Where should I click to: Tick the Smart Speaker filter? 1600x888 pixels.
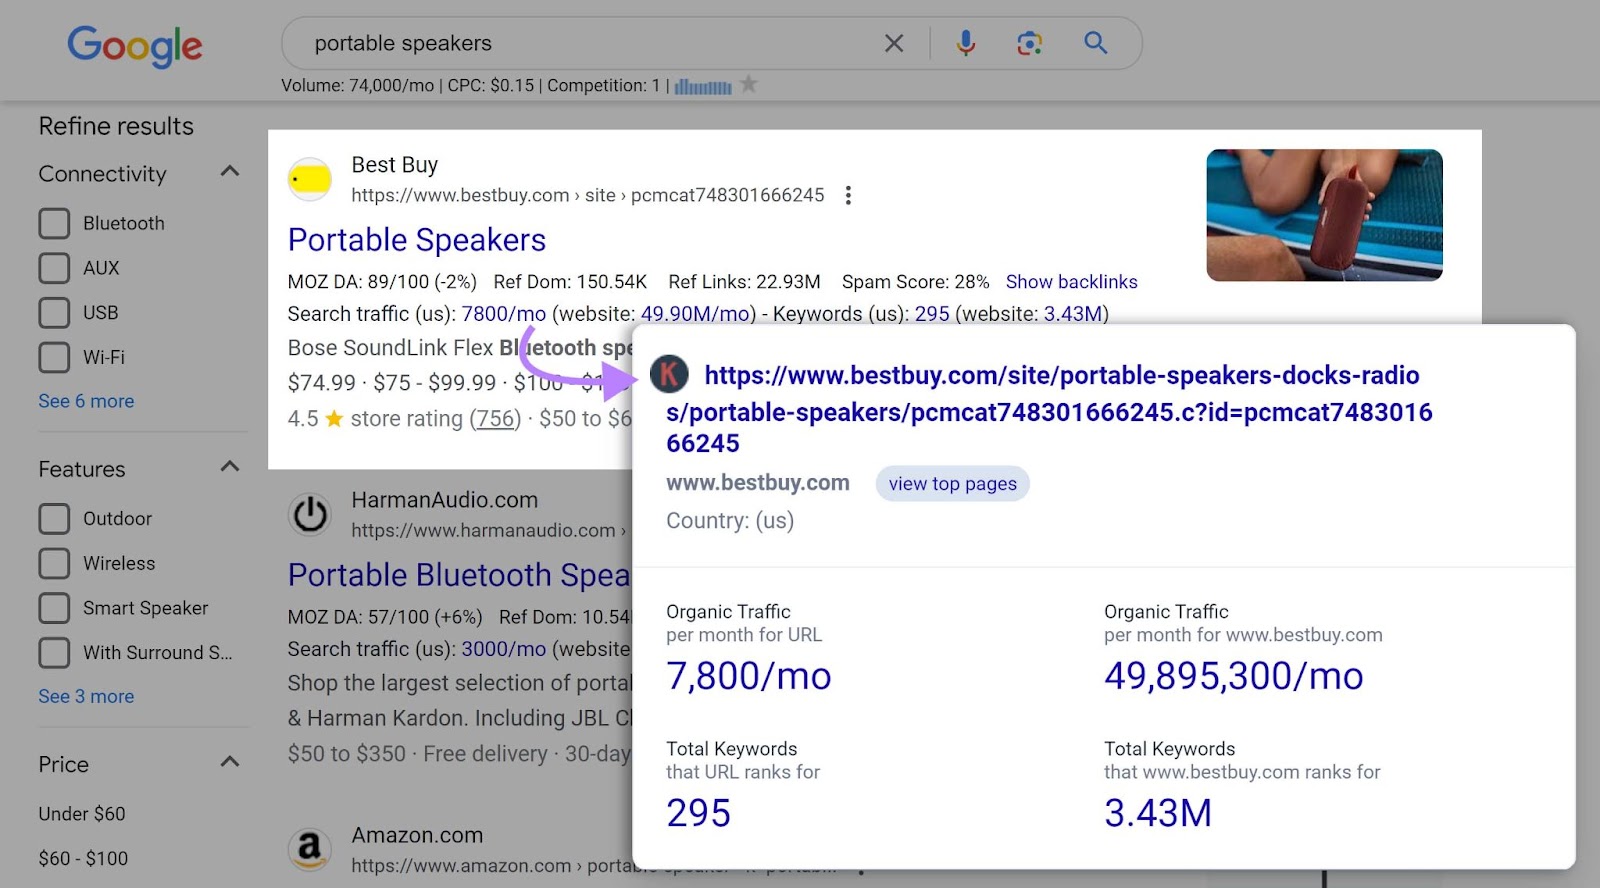[x=54, y=608]
